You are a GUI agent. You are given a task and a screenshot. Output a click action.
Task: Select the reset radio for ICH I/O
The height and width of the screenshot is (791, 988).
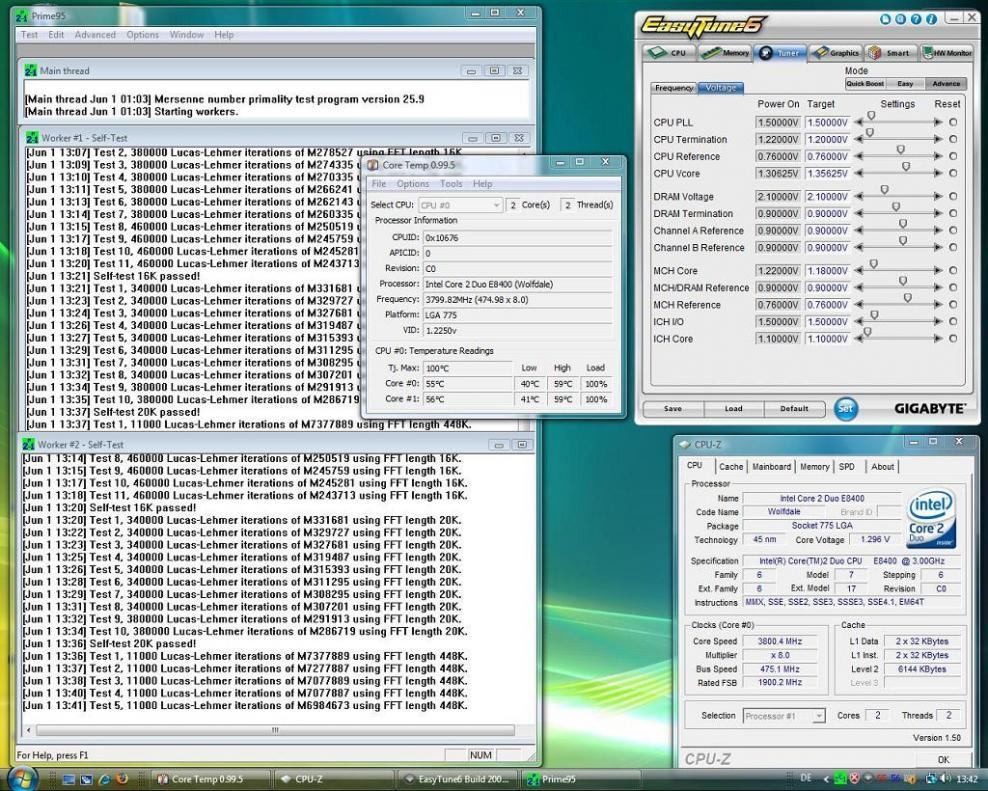click(953, 321)
